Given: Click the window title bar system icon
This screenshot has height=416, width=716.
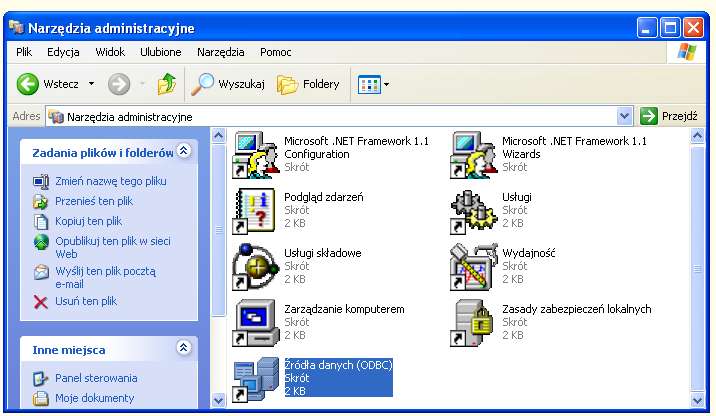Looking at the screenshot, I should pos(16,27).
